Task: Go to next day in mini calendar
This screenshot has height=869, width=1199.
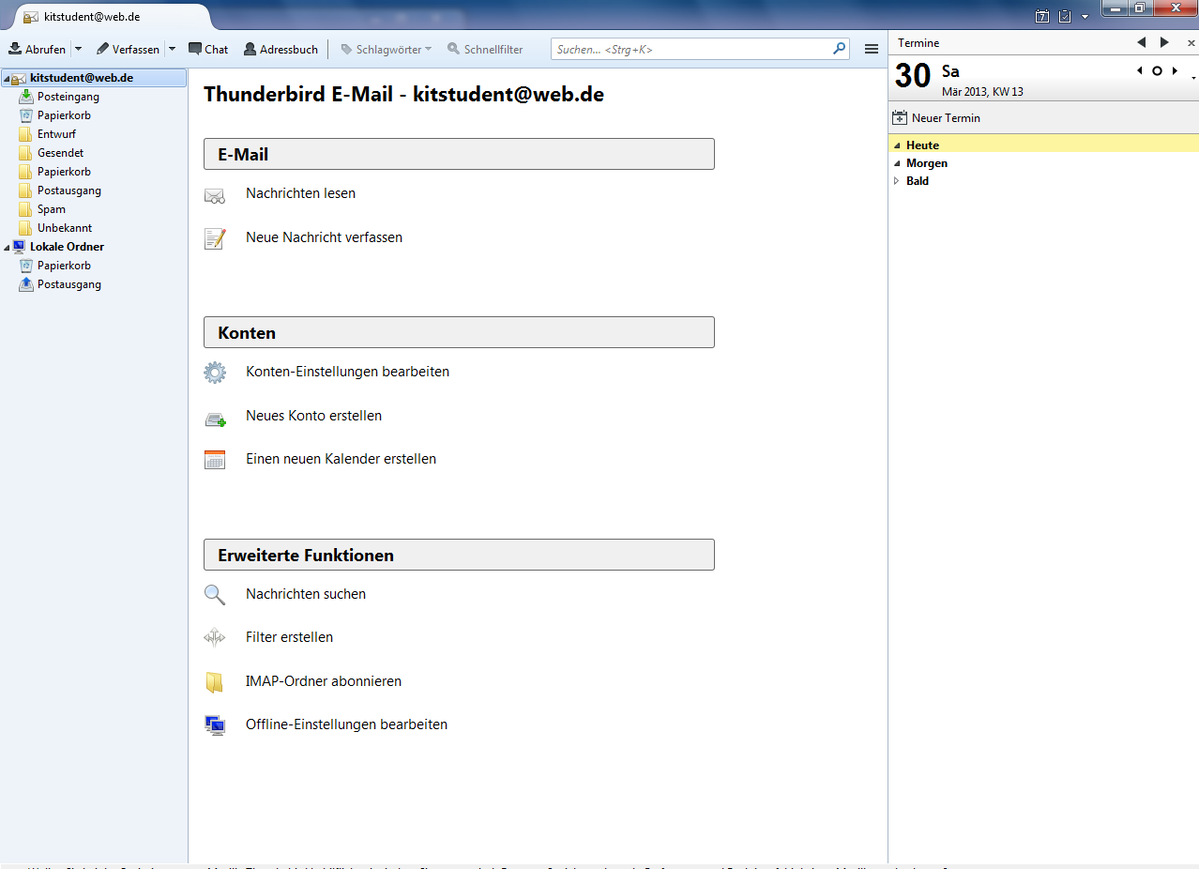Action: tap(1175, 70)
